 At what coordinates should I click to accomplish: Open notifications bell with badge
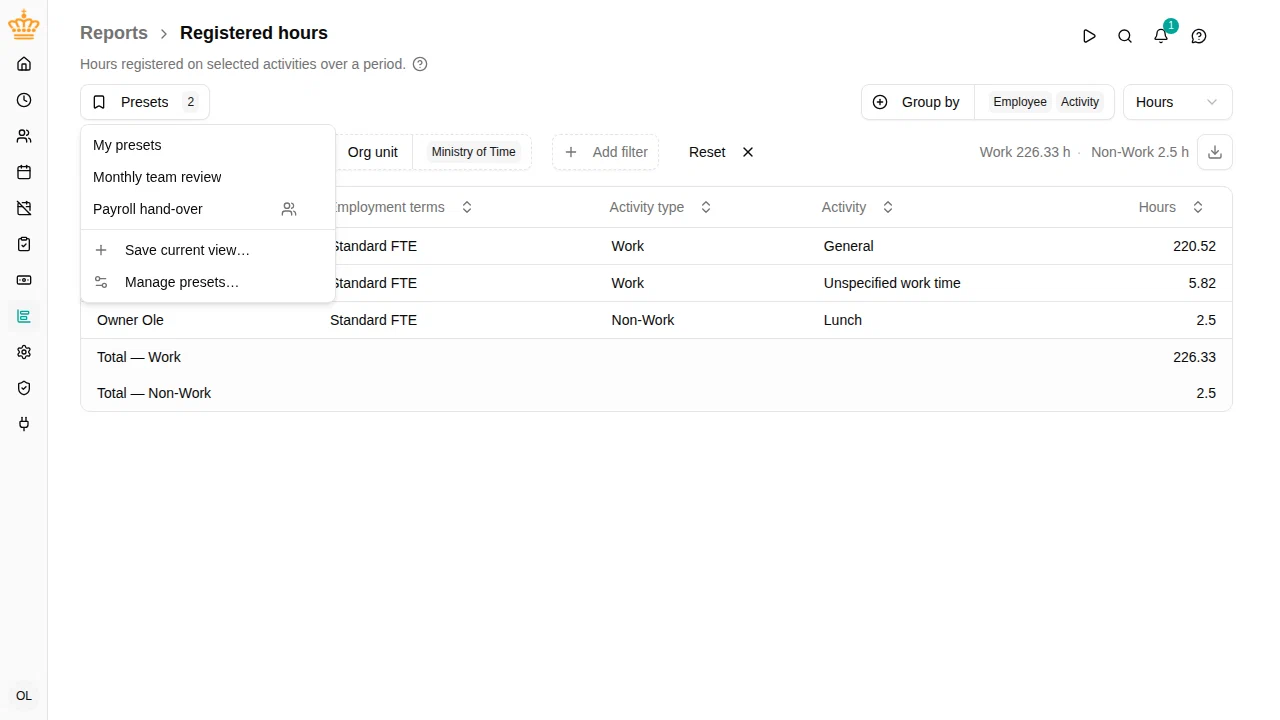coord(1161,36)
